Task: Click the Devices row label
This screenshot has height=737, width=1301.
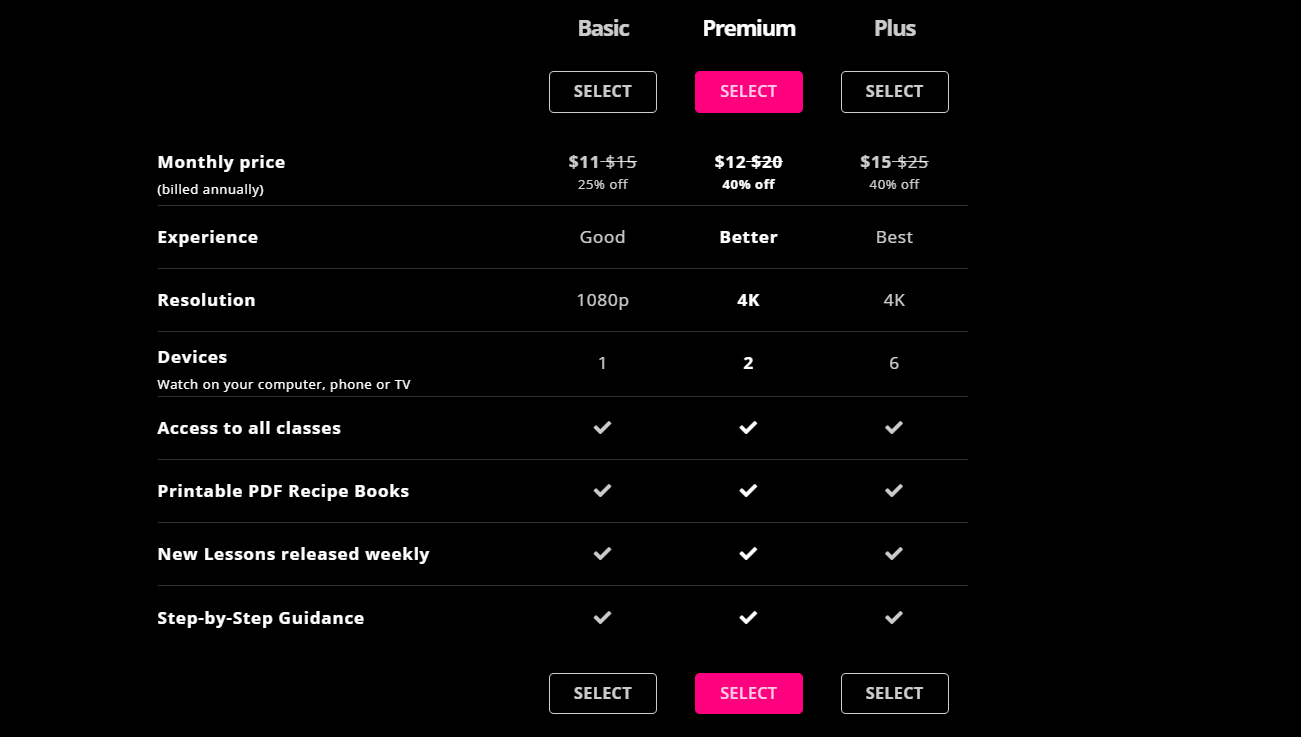Action: [192, 357]
